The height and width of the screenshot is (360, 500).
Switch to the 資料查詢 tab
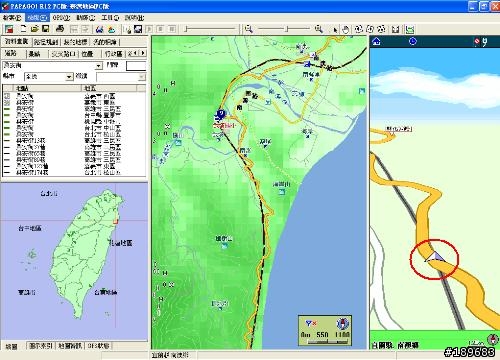[16, 41]
